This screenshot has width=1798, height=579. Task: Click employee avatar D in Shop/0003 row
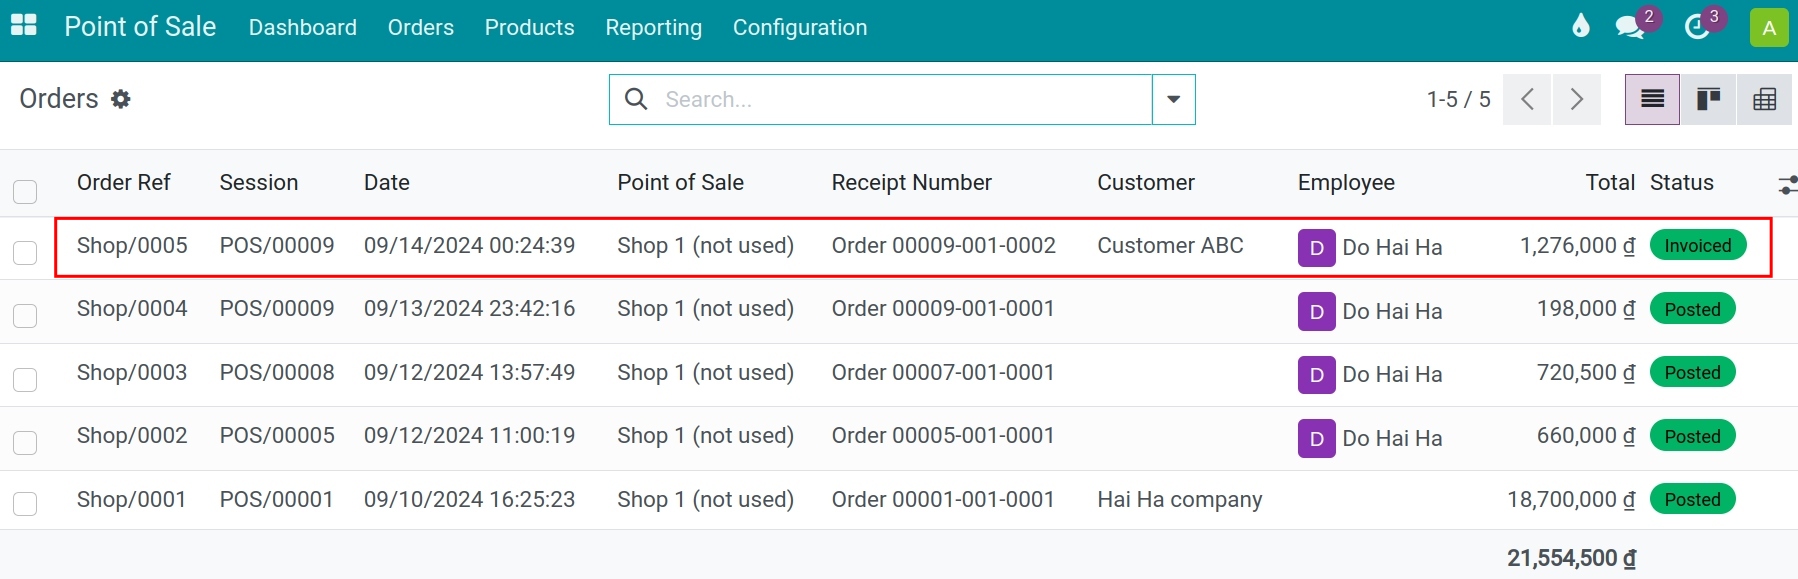pyautogui.click(x=1316, y=375)
